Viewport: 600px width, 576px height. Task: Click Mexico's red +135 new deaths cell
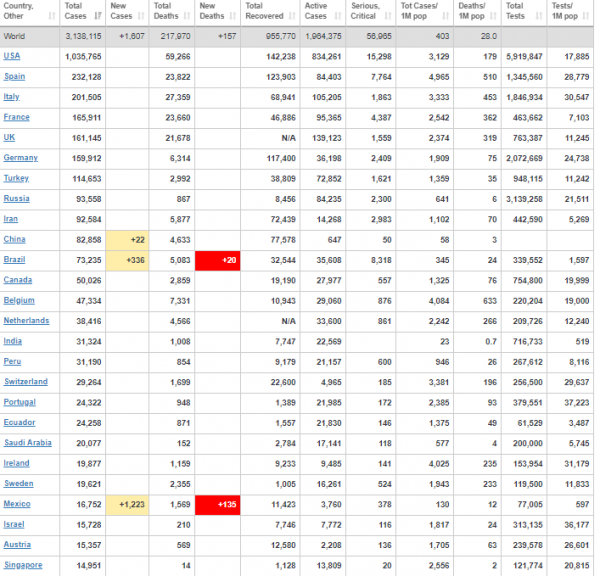tap(218, 504)
